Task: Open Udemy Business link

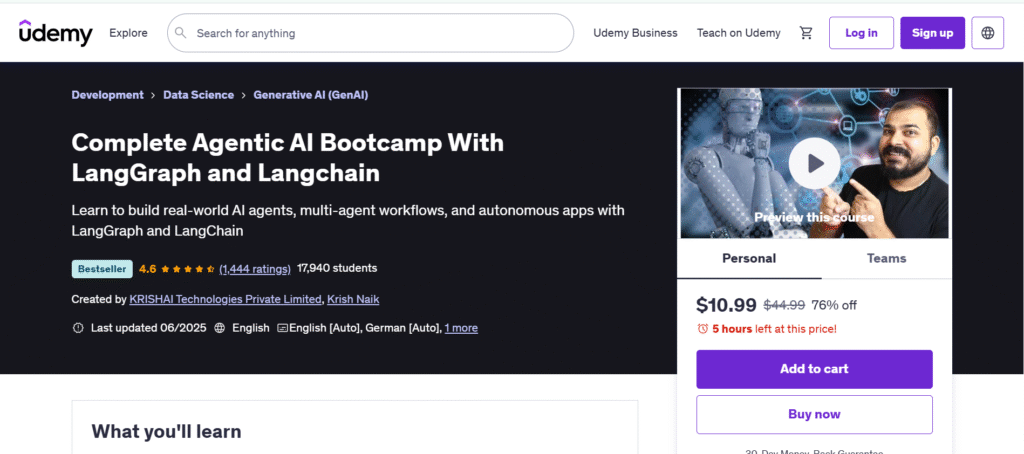Action: coord(635,33)
